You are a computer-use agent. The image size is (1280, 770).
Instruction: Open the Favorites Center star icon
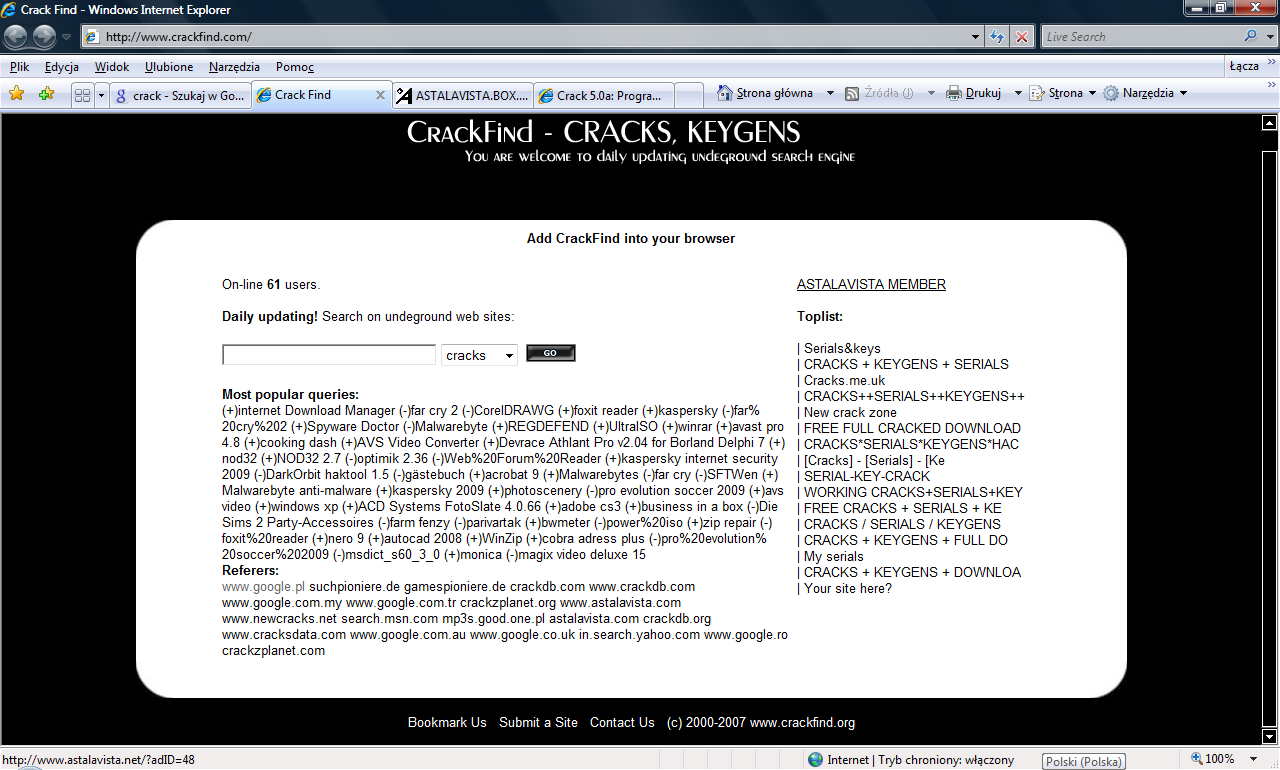(x=17, y=94)
